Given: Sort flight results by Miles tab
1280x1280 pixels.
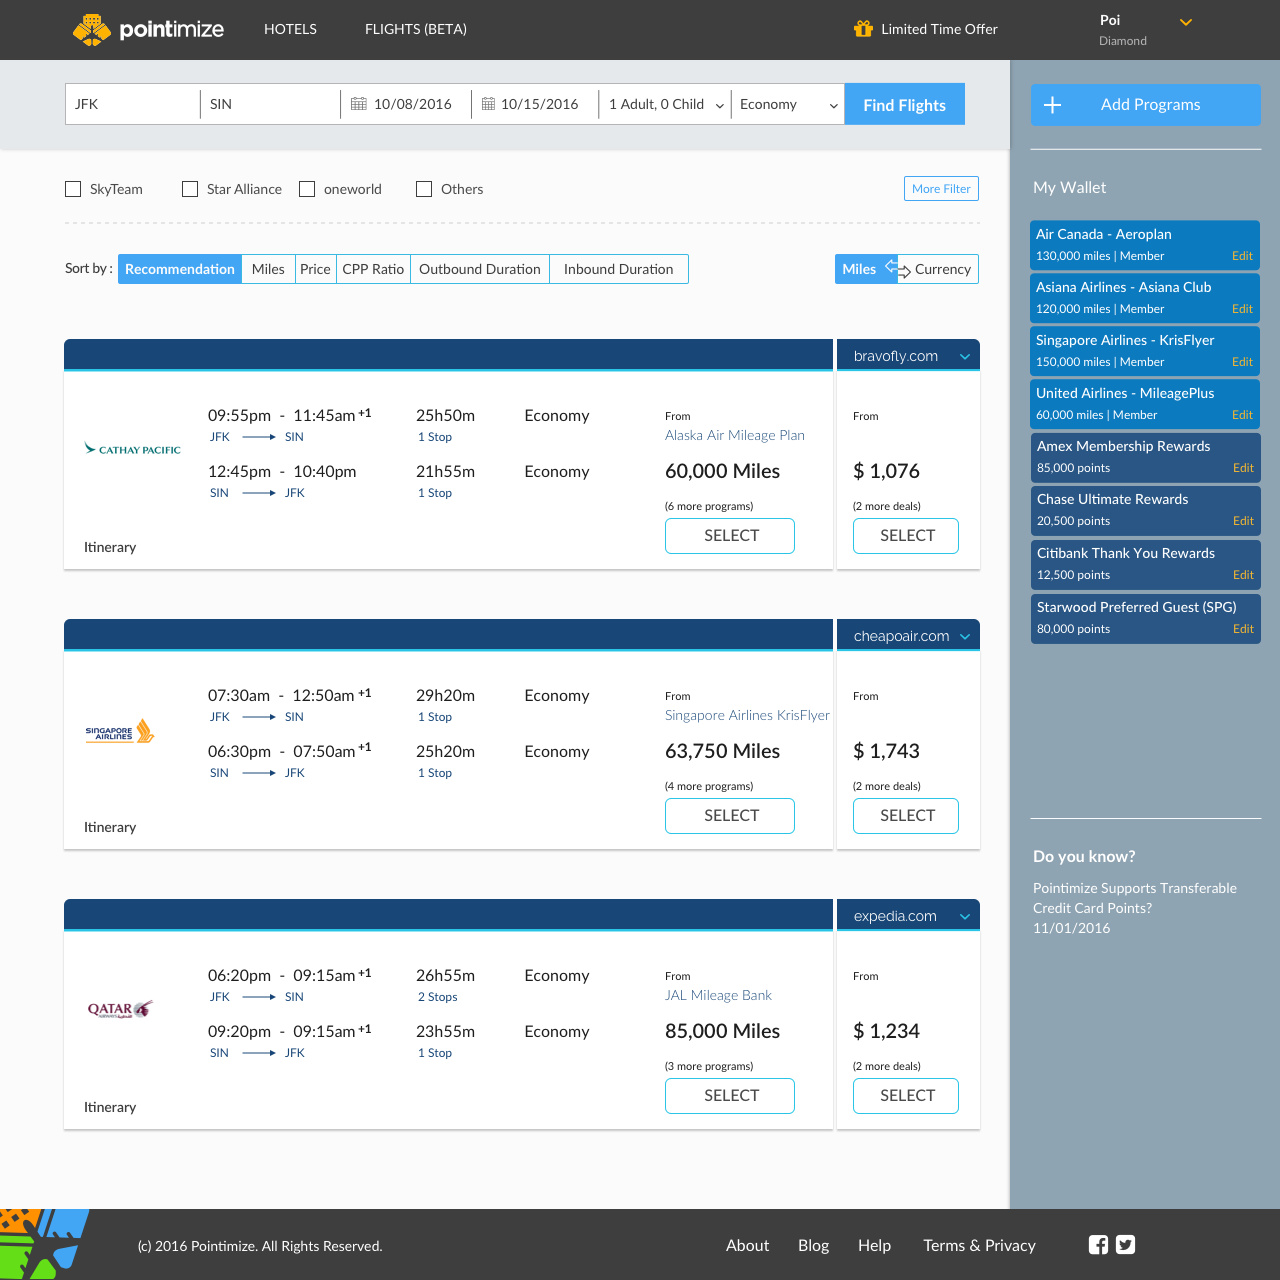Looking at the screenshot, I should pyautogui.click(x=268, y=269).
